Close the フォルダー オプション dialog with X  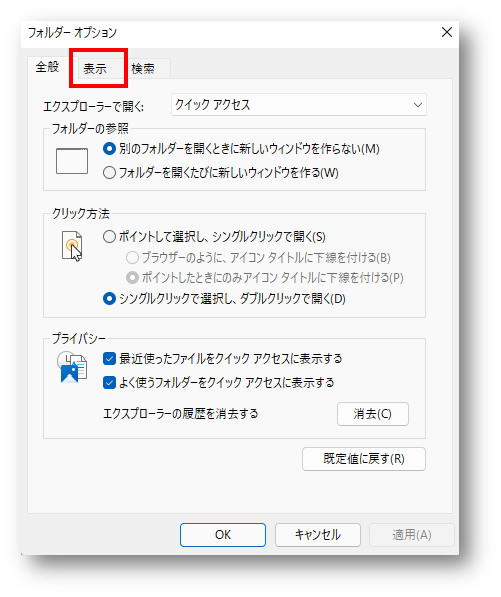pos(447,32)
